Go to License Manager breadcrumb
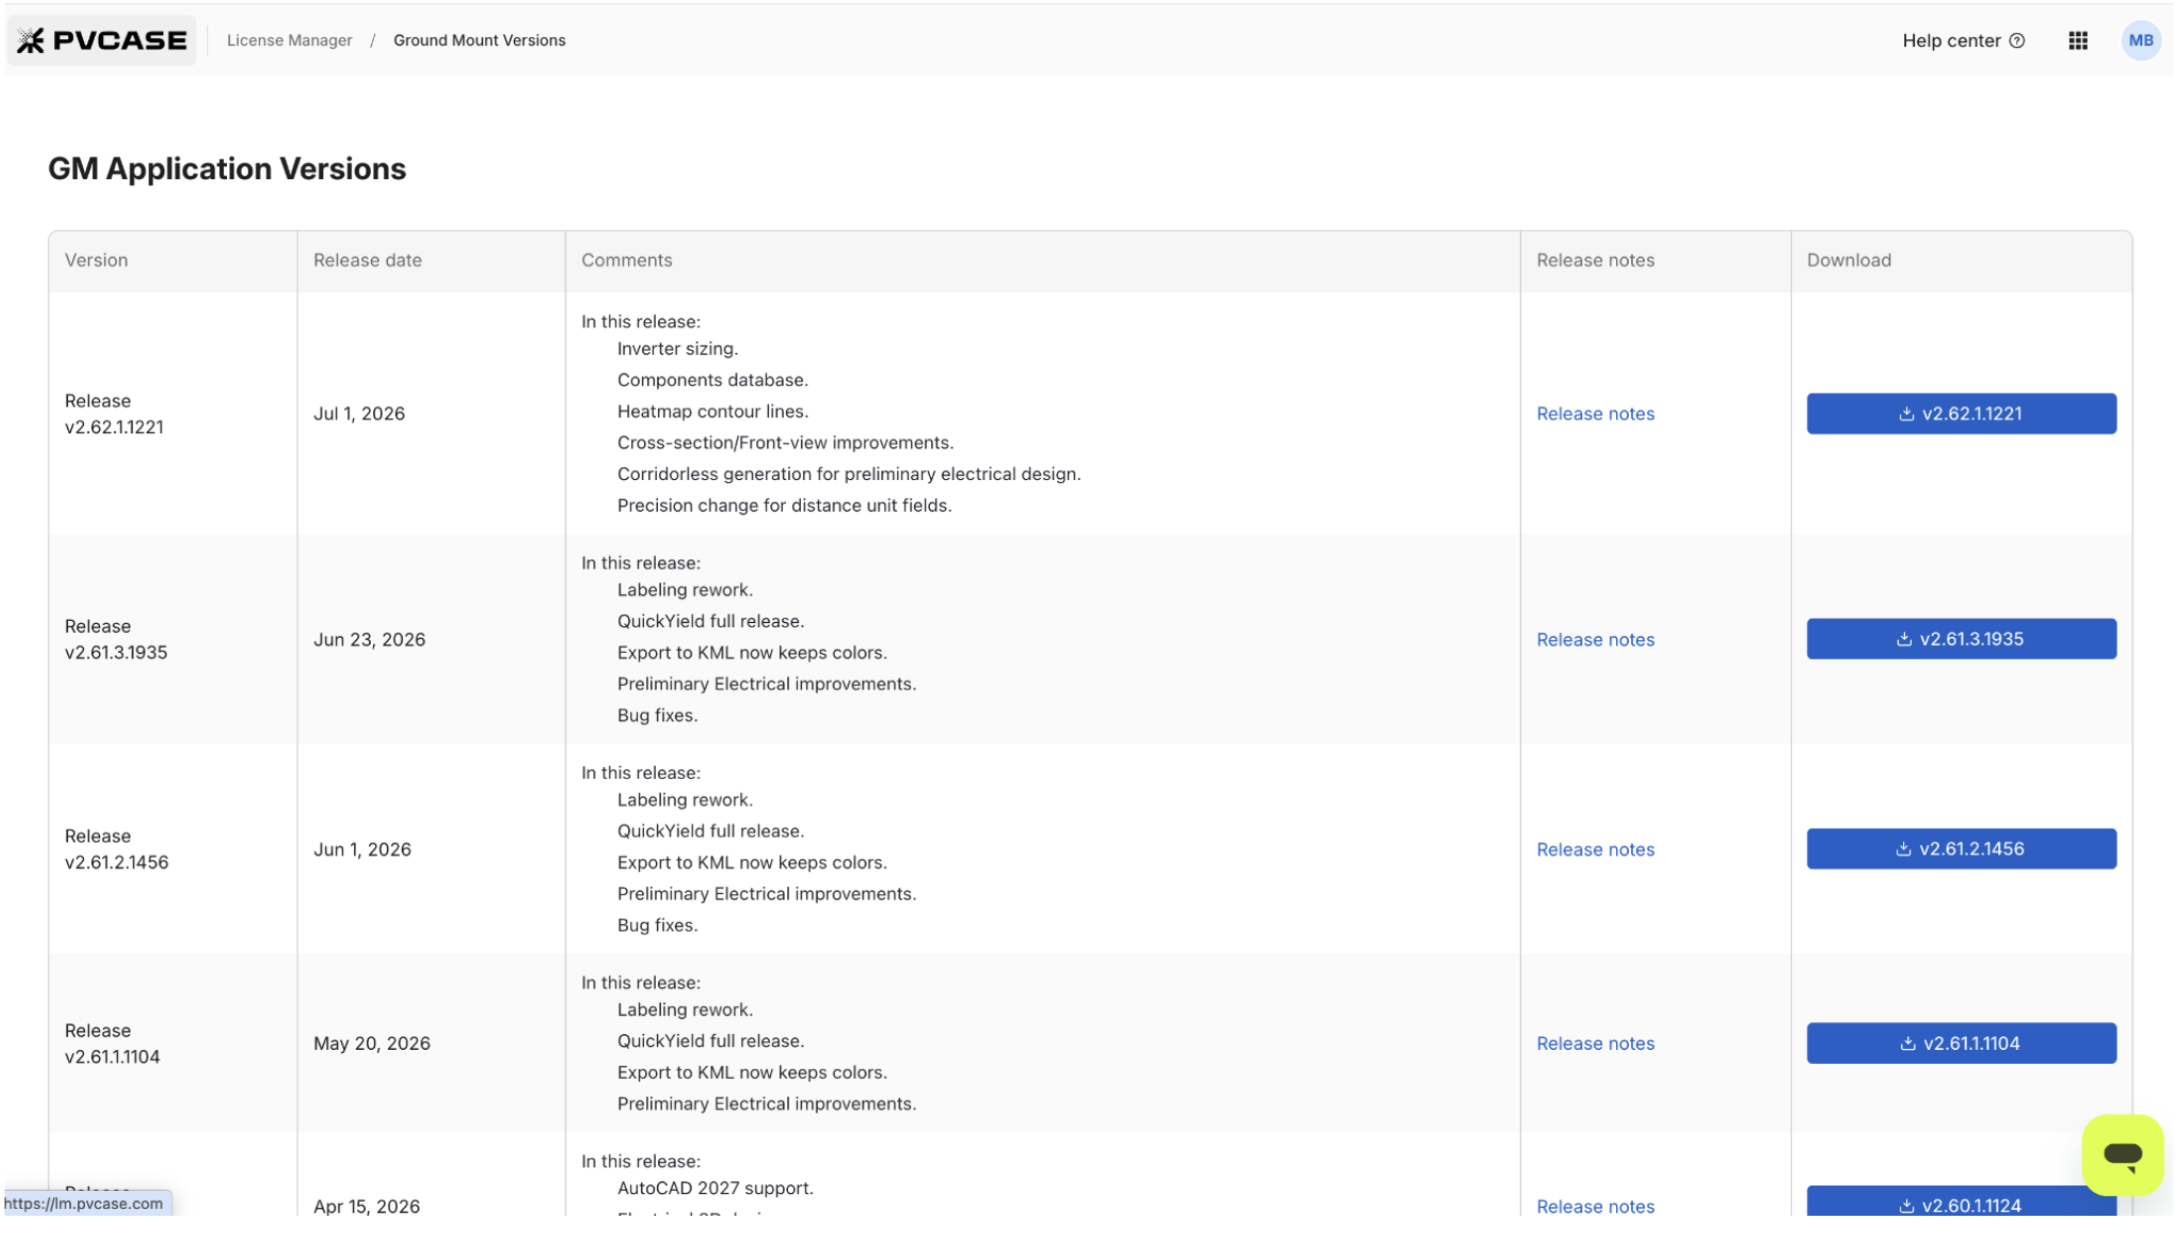The image size is (2184, 1260). [289, 40]
